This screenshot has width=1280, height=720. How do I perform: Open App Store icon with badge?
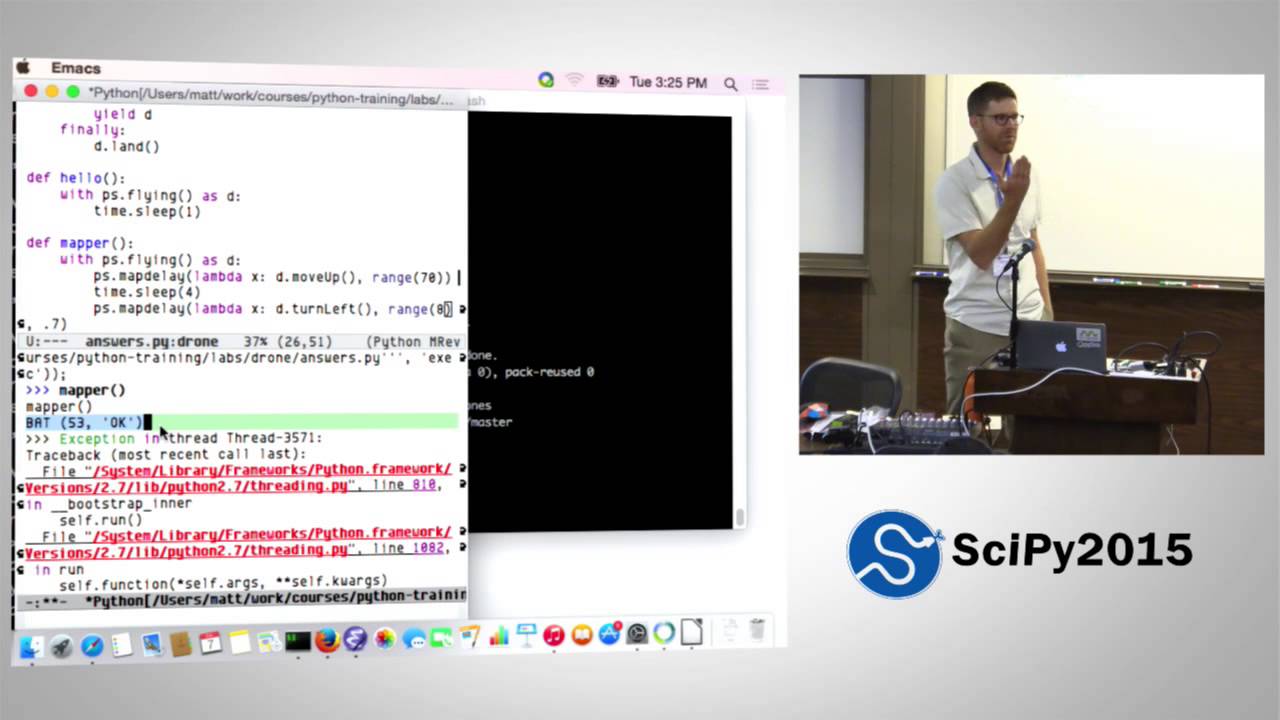tap(610, 633)
